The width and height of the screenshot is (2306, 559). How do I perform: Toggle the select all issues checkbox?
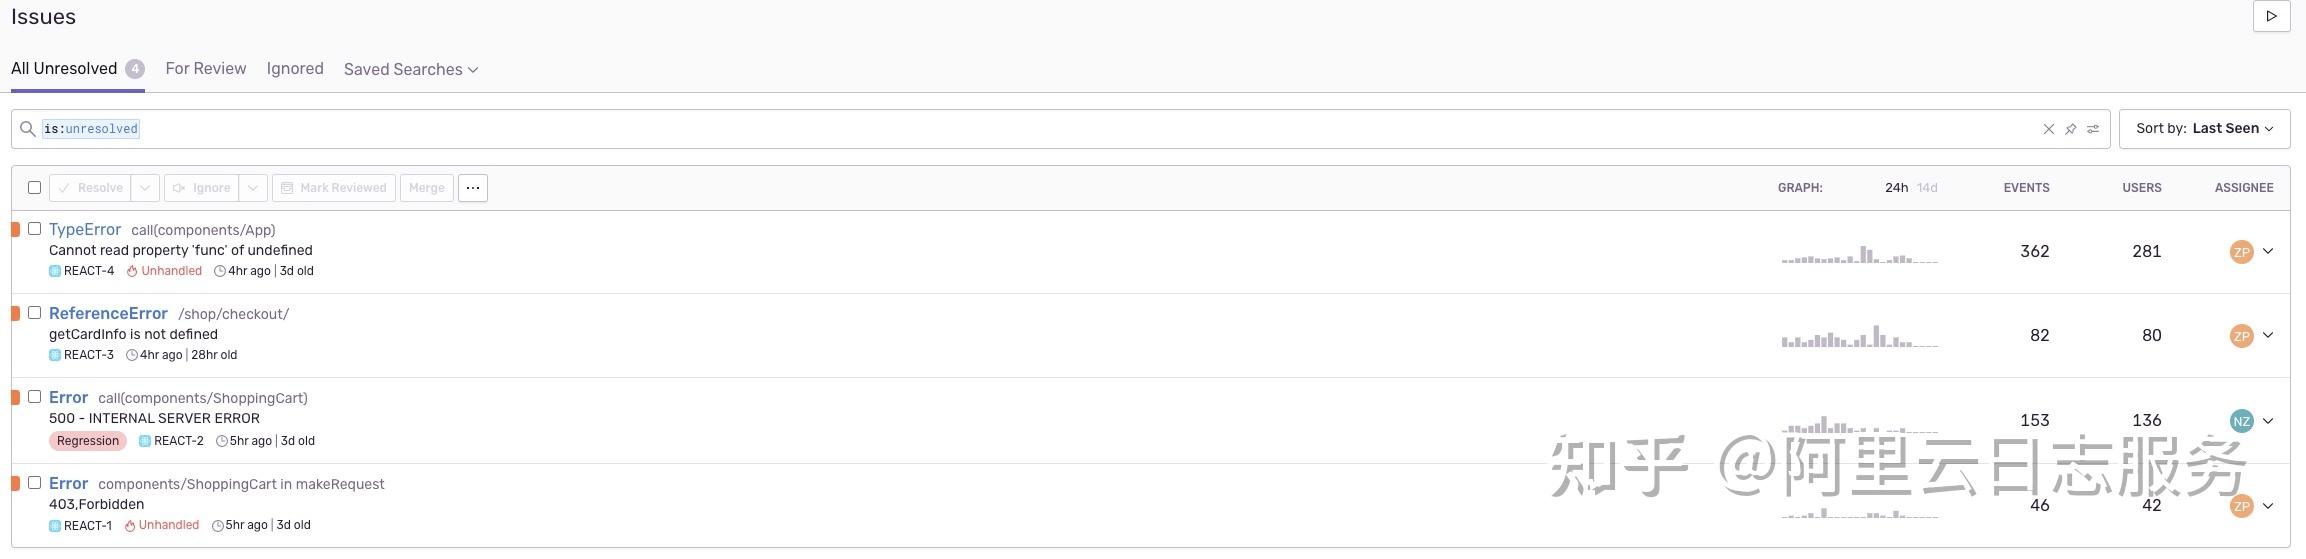[x=35, y=188]
